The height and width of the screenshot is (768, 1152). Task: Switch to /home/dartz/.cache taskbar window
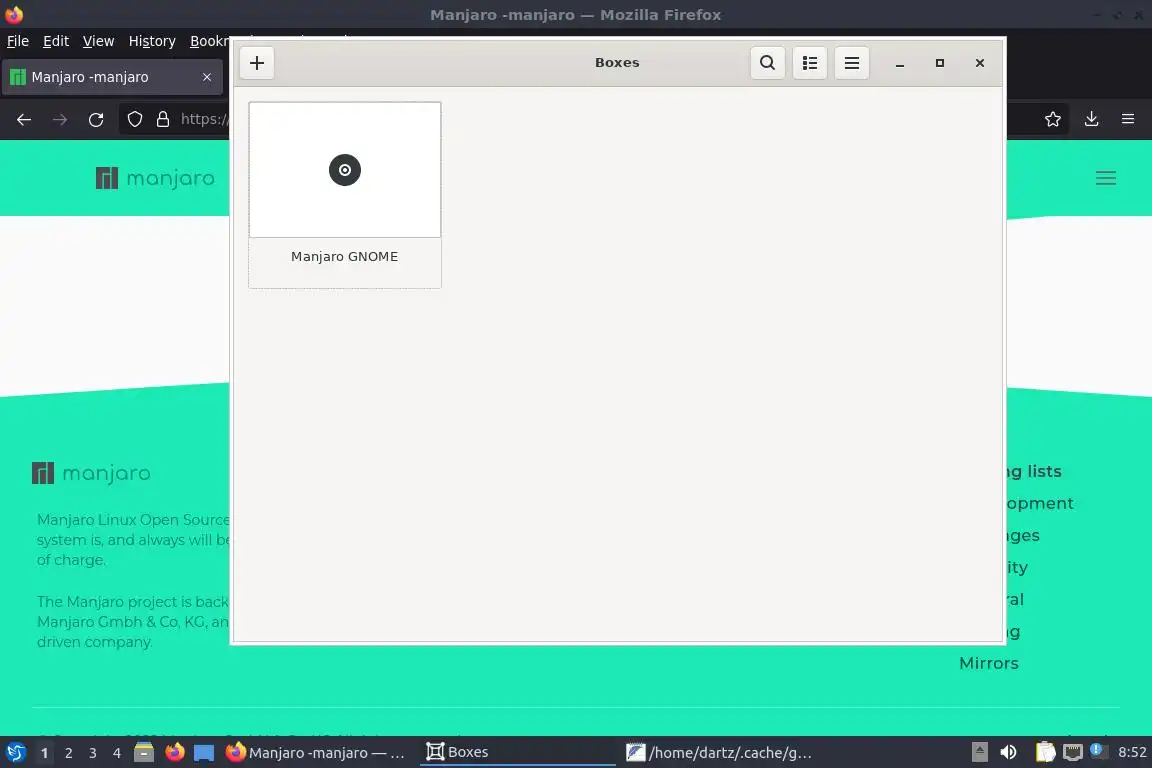[x=719, y=753]
